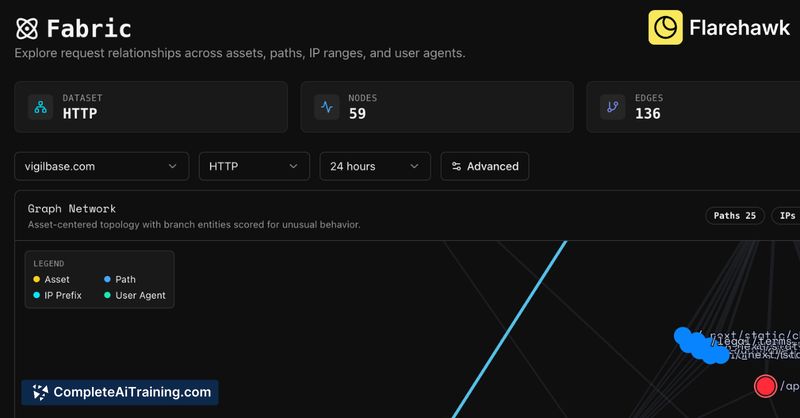800x418 pixels.
Task: Toggle the Path legend entry
Action: tap(124, 279)
